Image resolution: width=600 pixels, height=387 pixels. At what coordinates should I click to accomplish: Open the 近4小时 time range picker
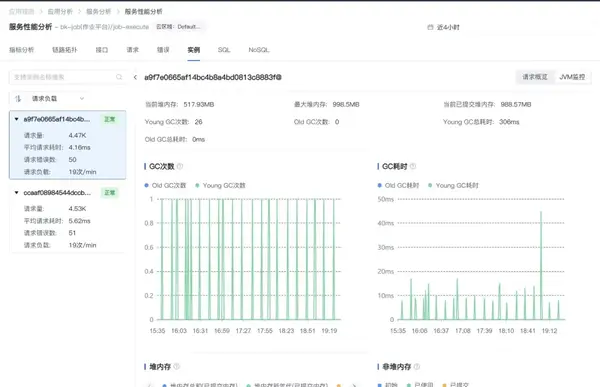click(443, 27)
